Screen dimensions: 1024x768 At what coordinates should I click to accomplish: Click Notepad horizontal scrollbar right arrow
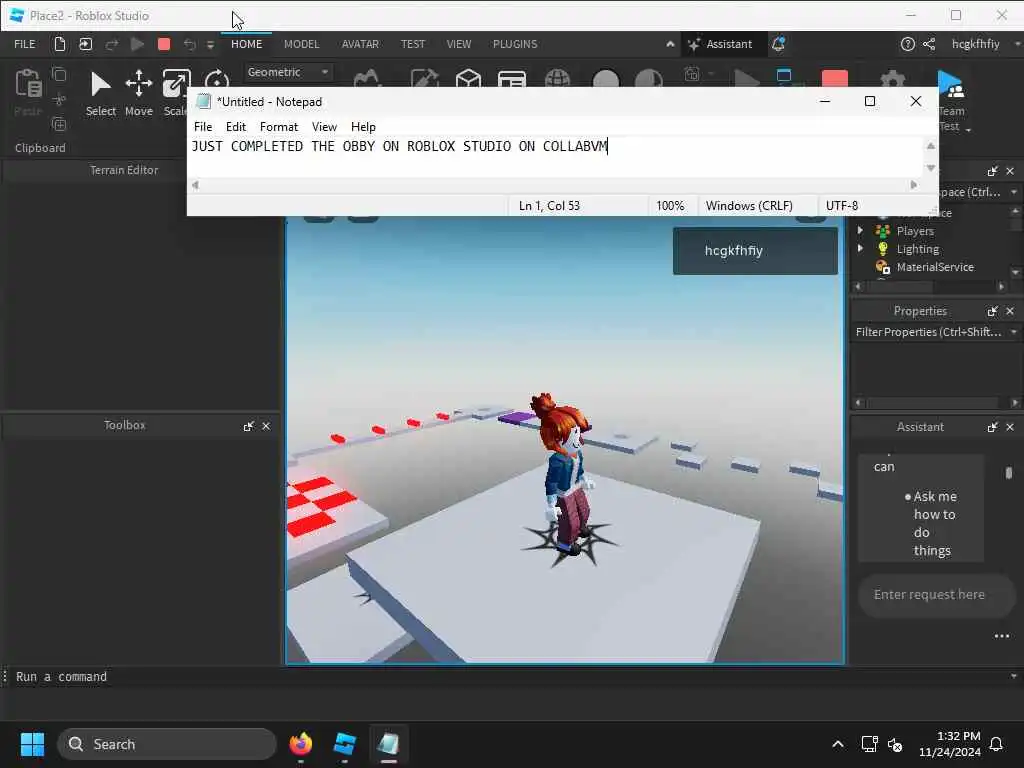(913, 185)
